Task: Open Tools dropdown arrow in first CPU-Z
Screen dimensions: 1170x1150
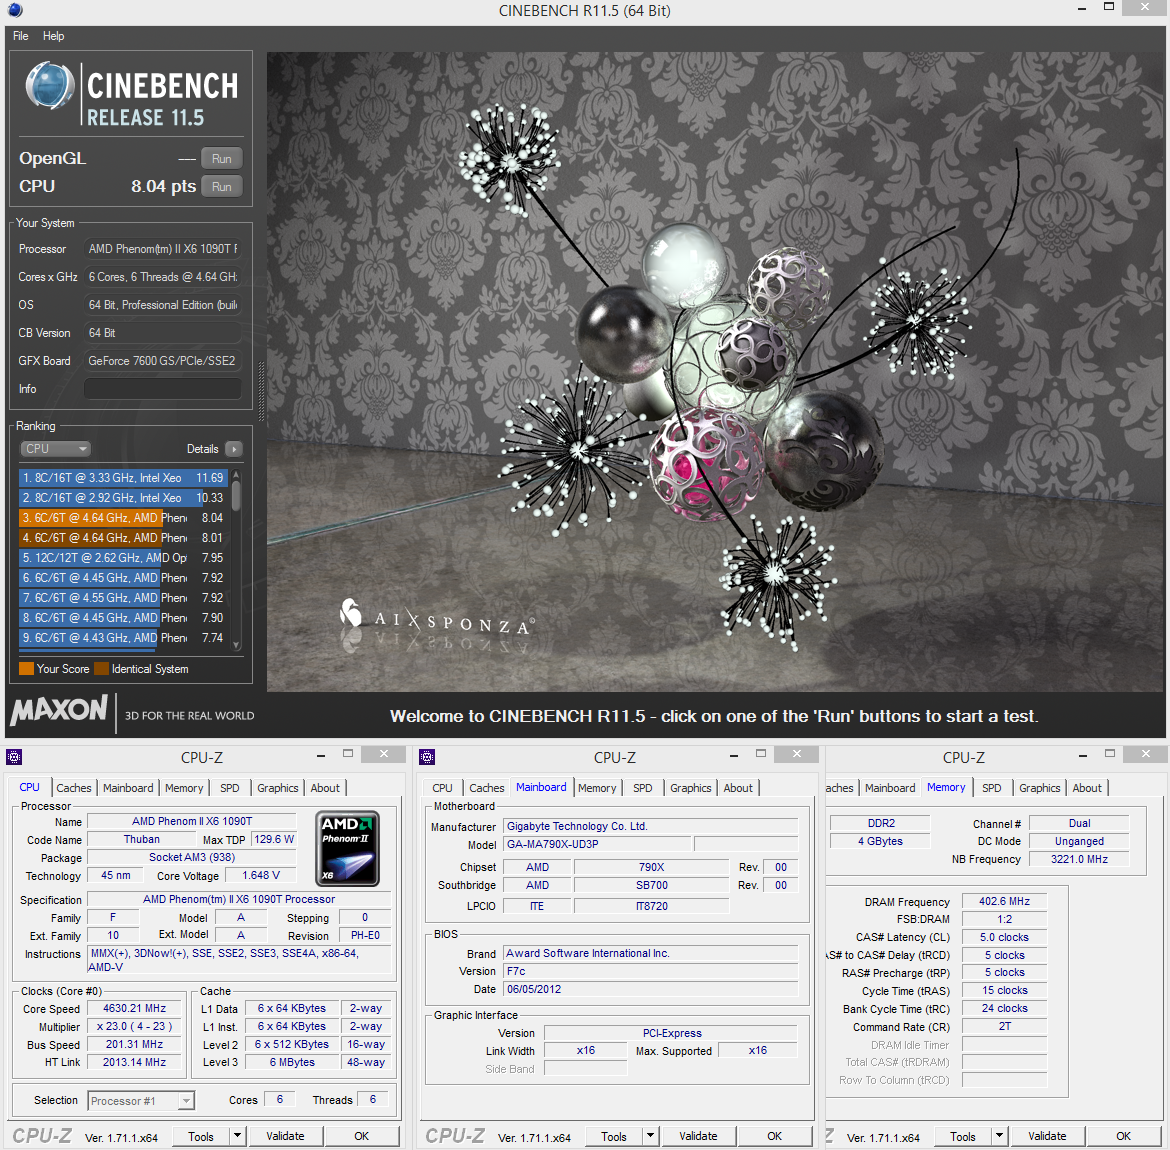Action: pos(237,1137)
